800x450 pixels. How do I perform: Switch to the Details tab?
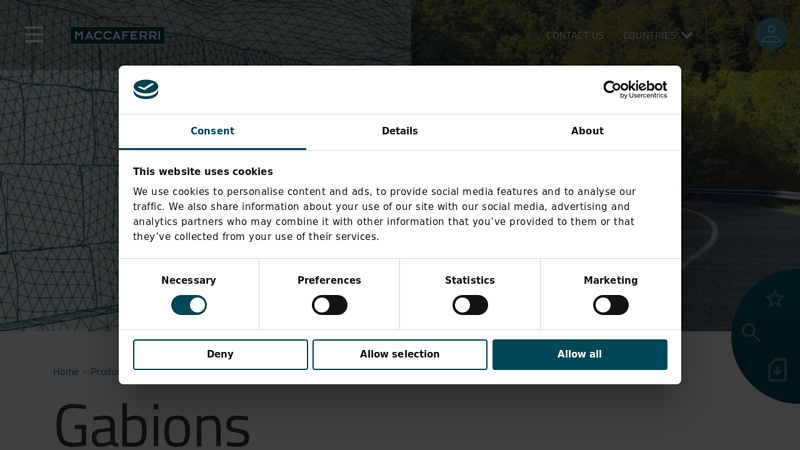point(400,131)
